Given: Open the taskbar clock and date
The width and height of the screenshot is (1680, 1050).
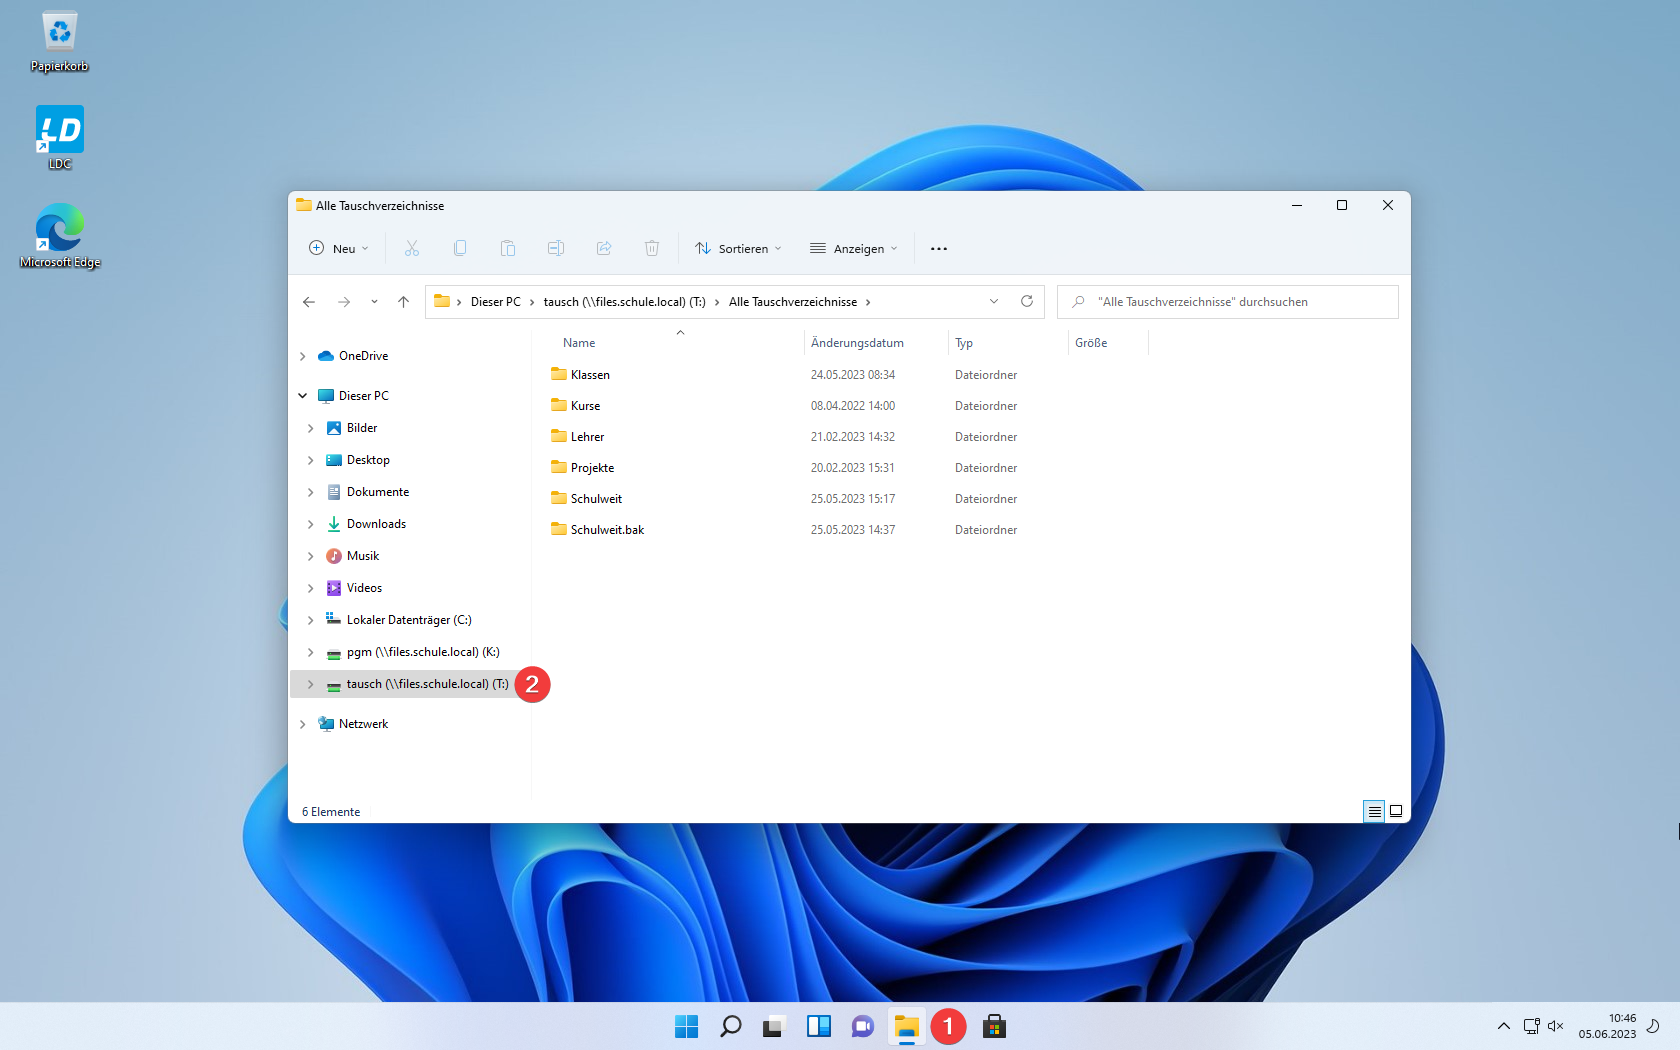Looking at the screenshot, I should [x=1608, y=1026].
